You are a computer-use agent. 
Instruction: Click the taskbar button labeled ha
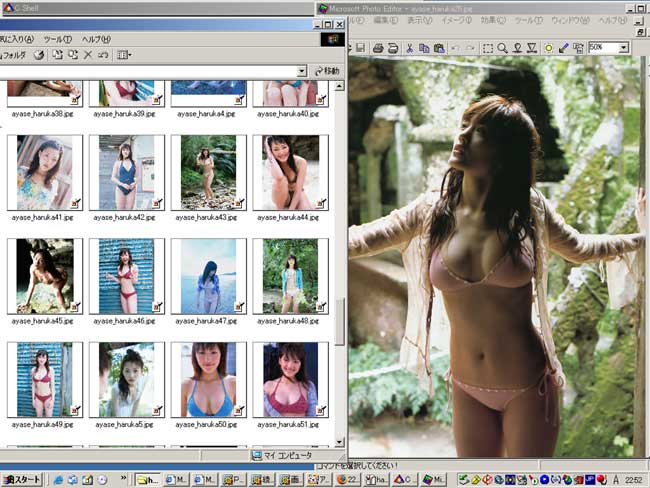376,480
